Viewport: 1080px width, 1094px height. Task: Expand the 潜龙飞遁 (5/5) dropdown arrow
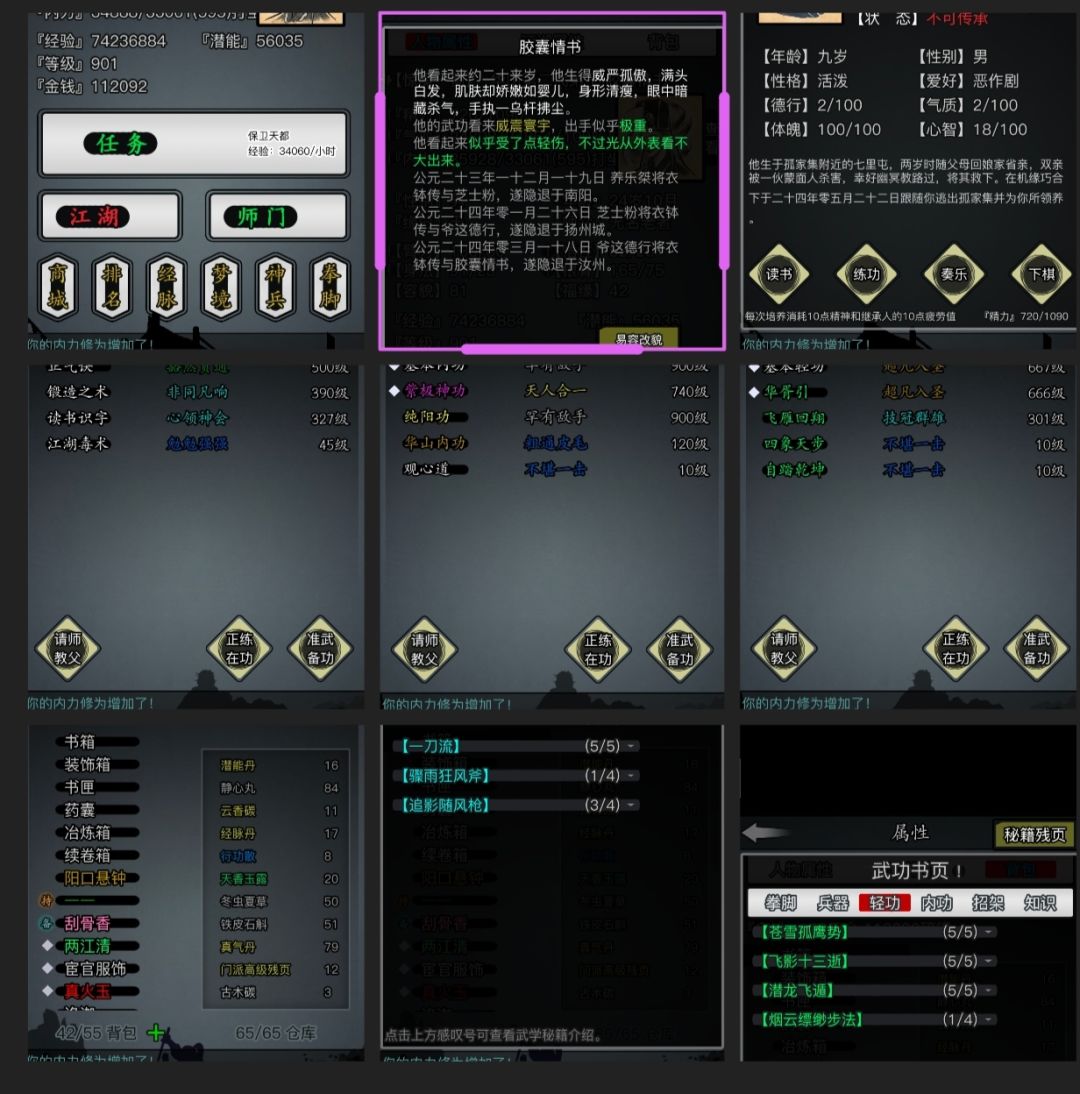pos(989,990)
